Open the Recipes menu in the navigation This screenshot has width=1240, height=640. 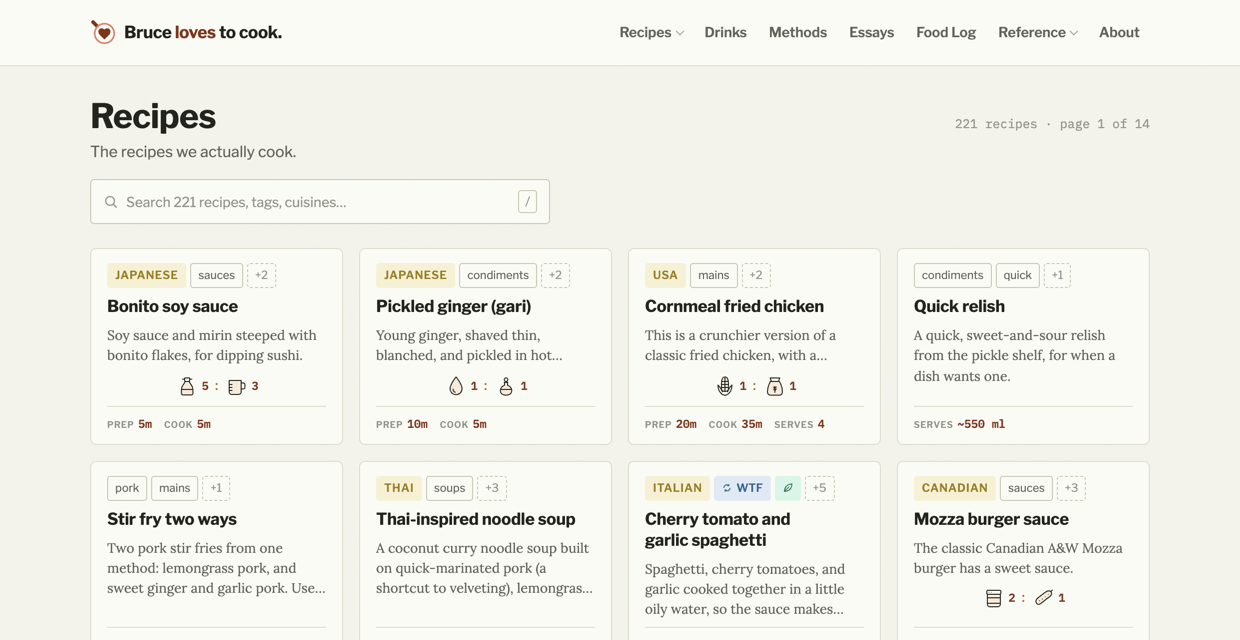click(x=645, y=32)
